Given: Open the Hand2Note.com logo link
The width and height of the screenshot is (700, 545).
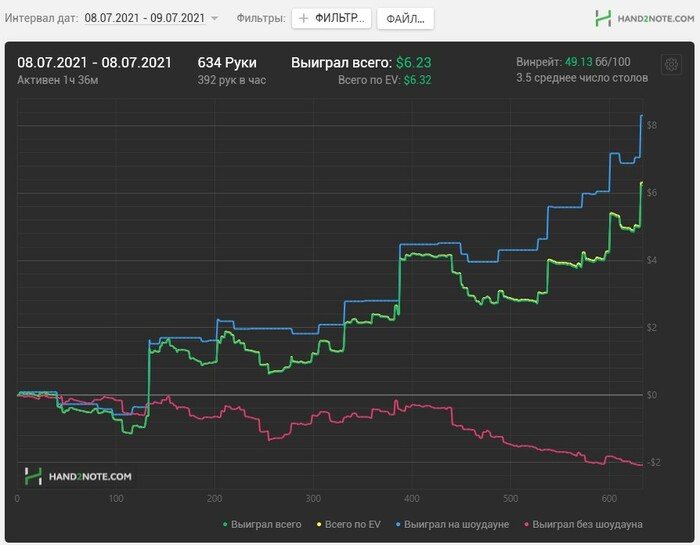Looking at the screenshot, I should [645, 18].
